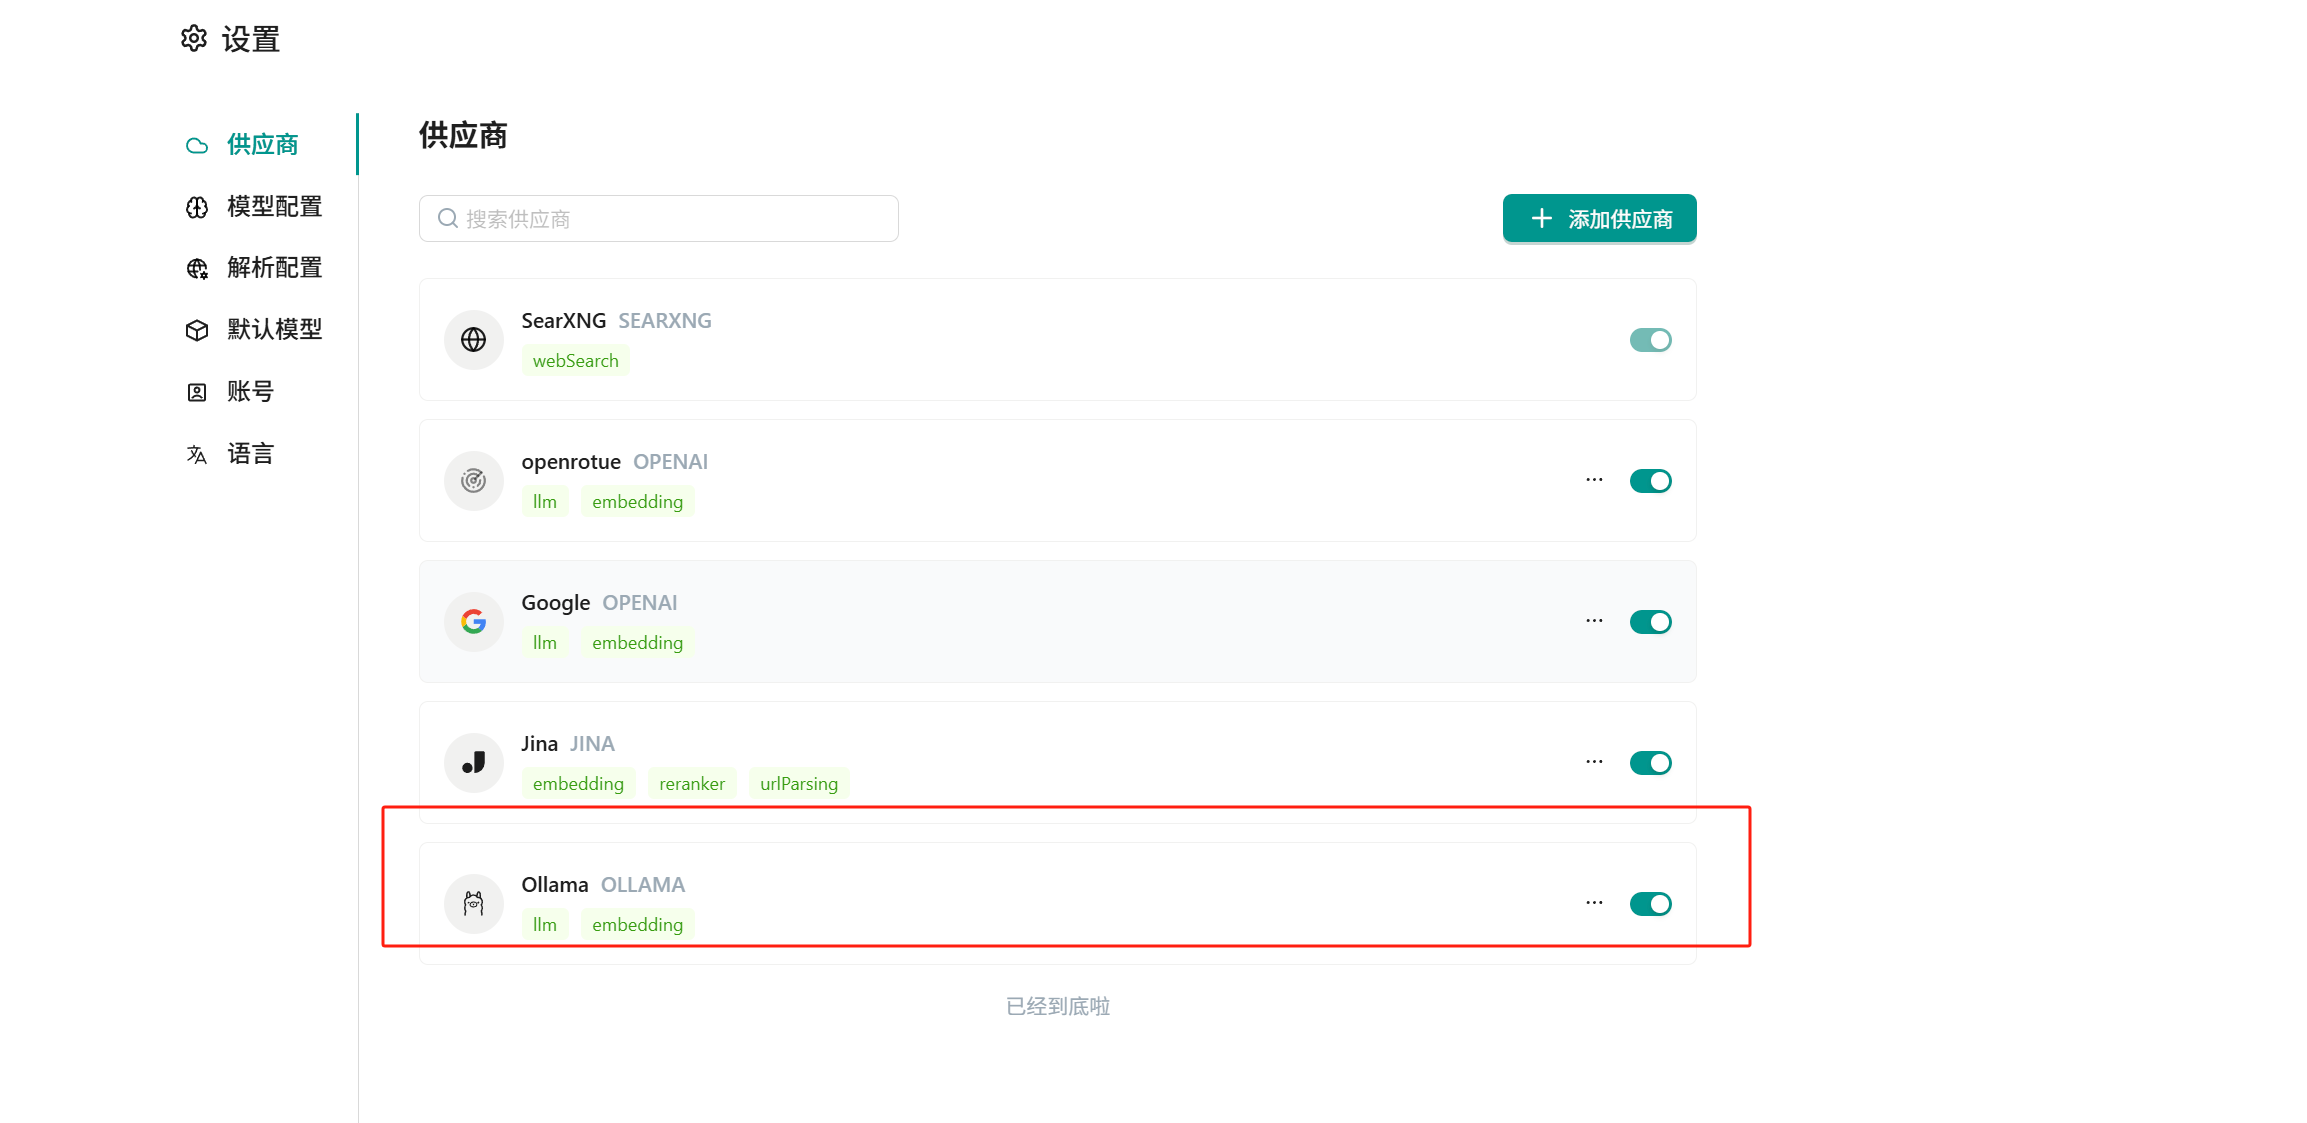The width and height of the screenshot is (2307, 1123).
Task: Click the settings gear icon in header
Action: 194,39
